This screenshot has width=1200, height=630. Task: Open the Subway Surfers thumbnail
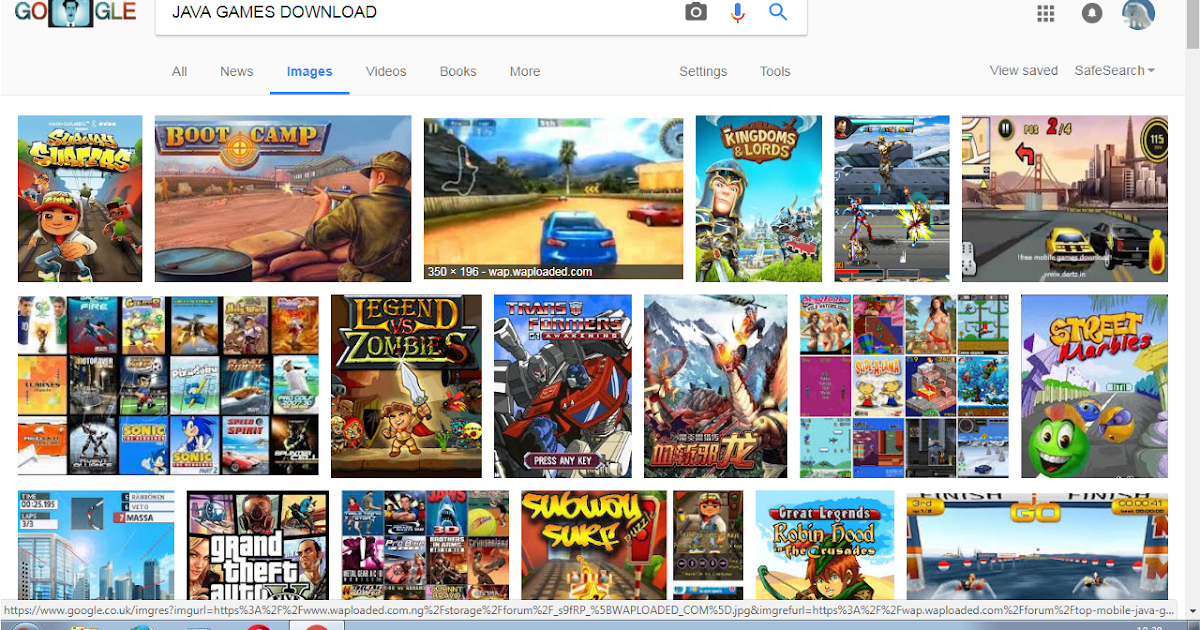pyautogui.click(x=80, y=199)
